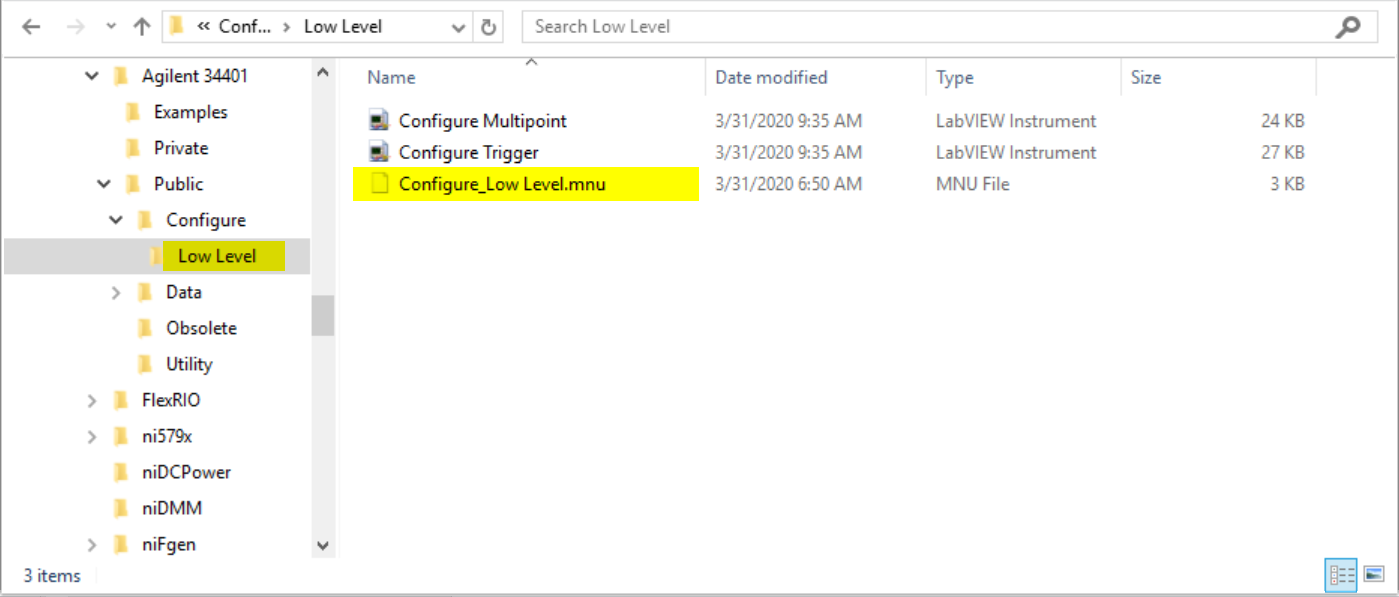
Task: Click the Utility folder icon
Action: tap(145, 364)
